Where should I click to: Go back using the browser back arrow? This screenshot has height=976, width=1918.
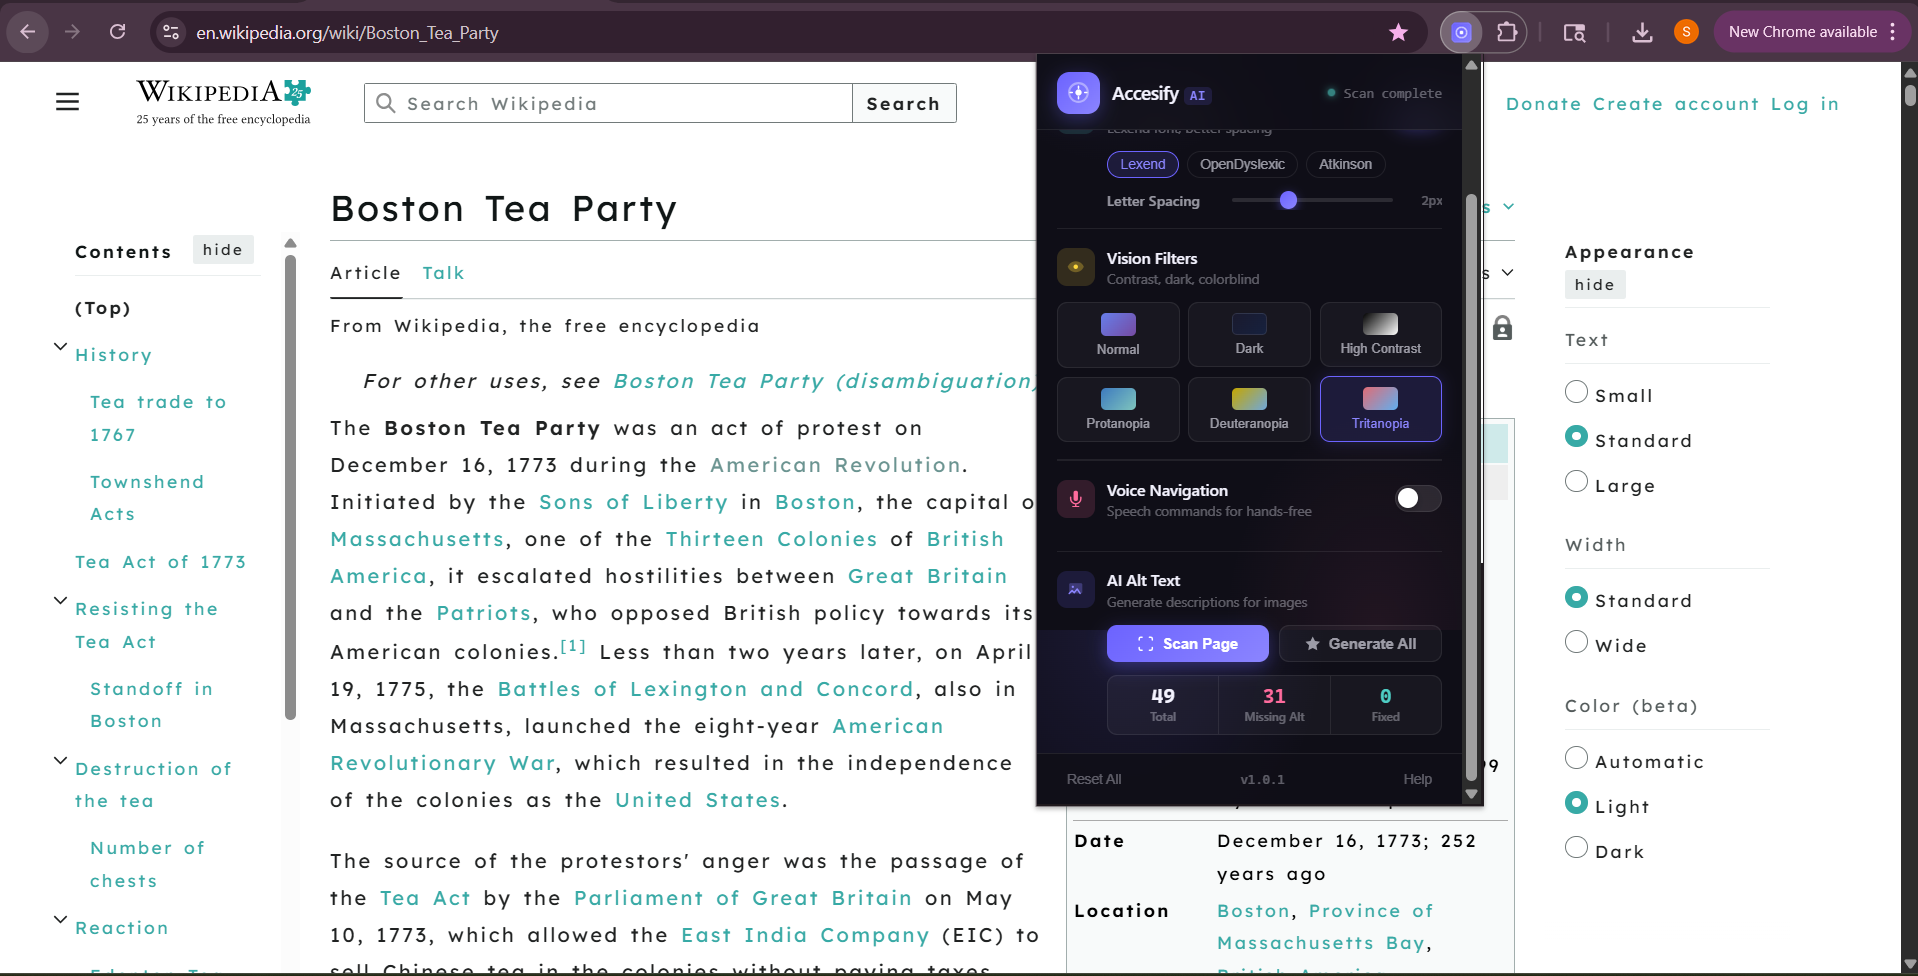[x=28, y=32]
